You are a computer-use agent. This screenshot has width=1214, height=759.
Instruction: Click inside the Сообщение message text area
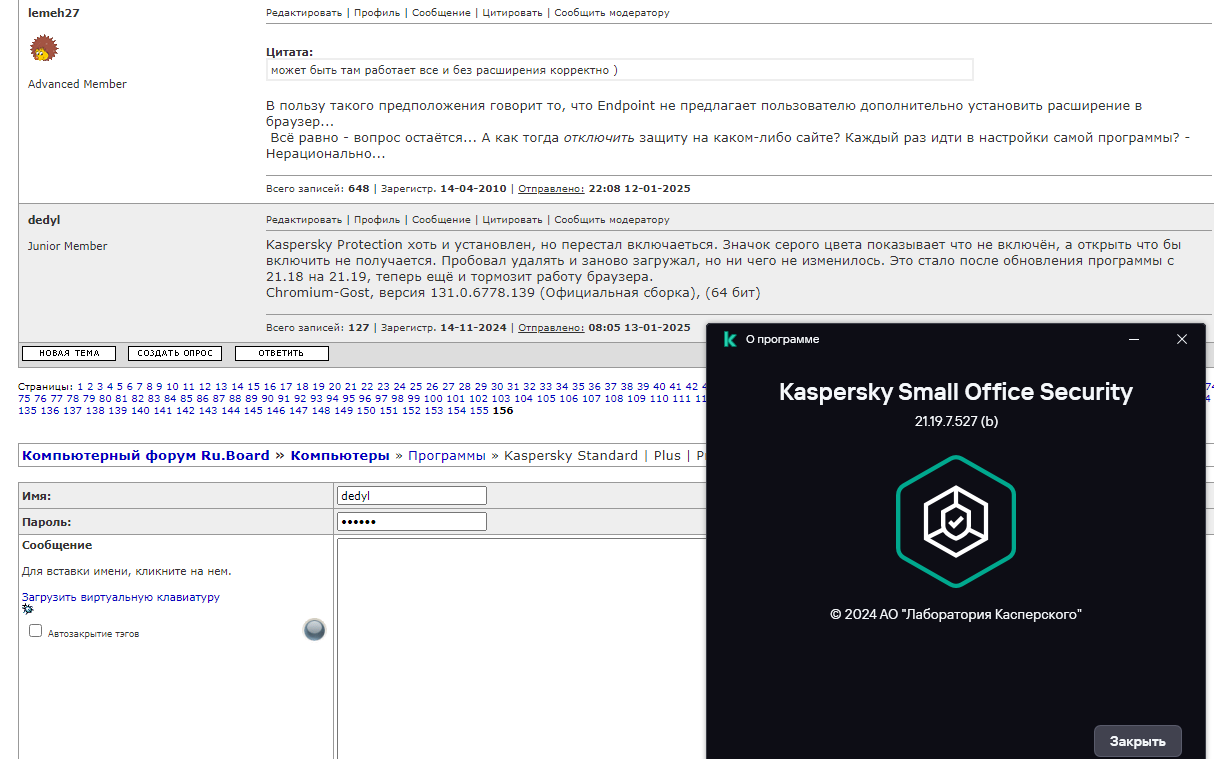(521, 647)
